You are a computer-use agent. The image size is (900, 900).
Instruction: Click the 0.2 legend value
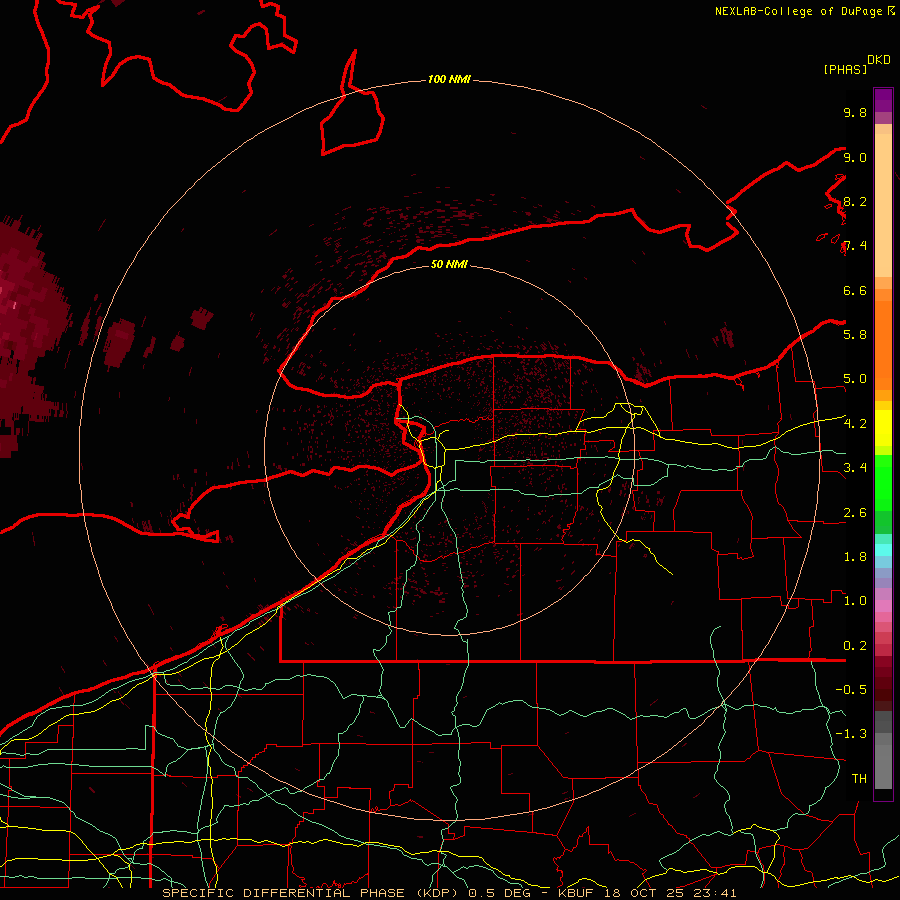[855, 646]
